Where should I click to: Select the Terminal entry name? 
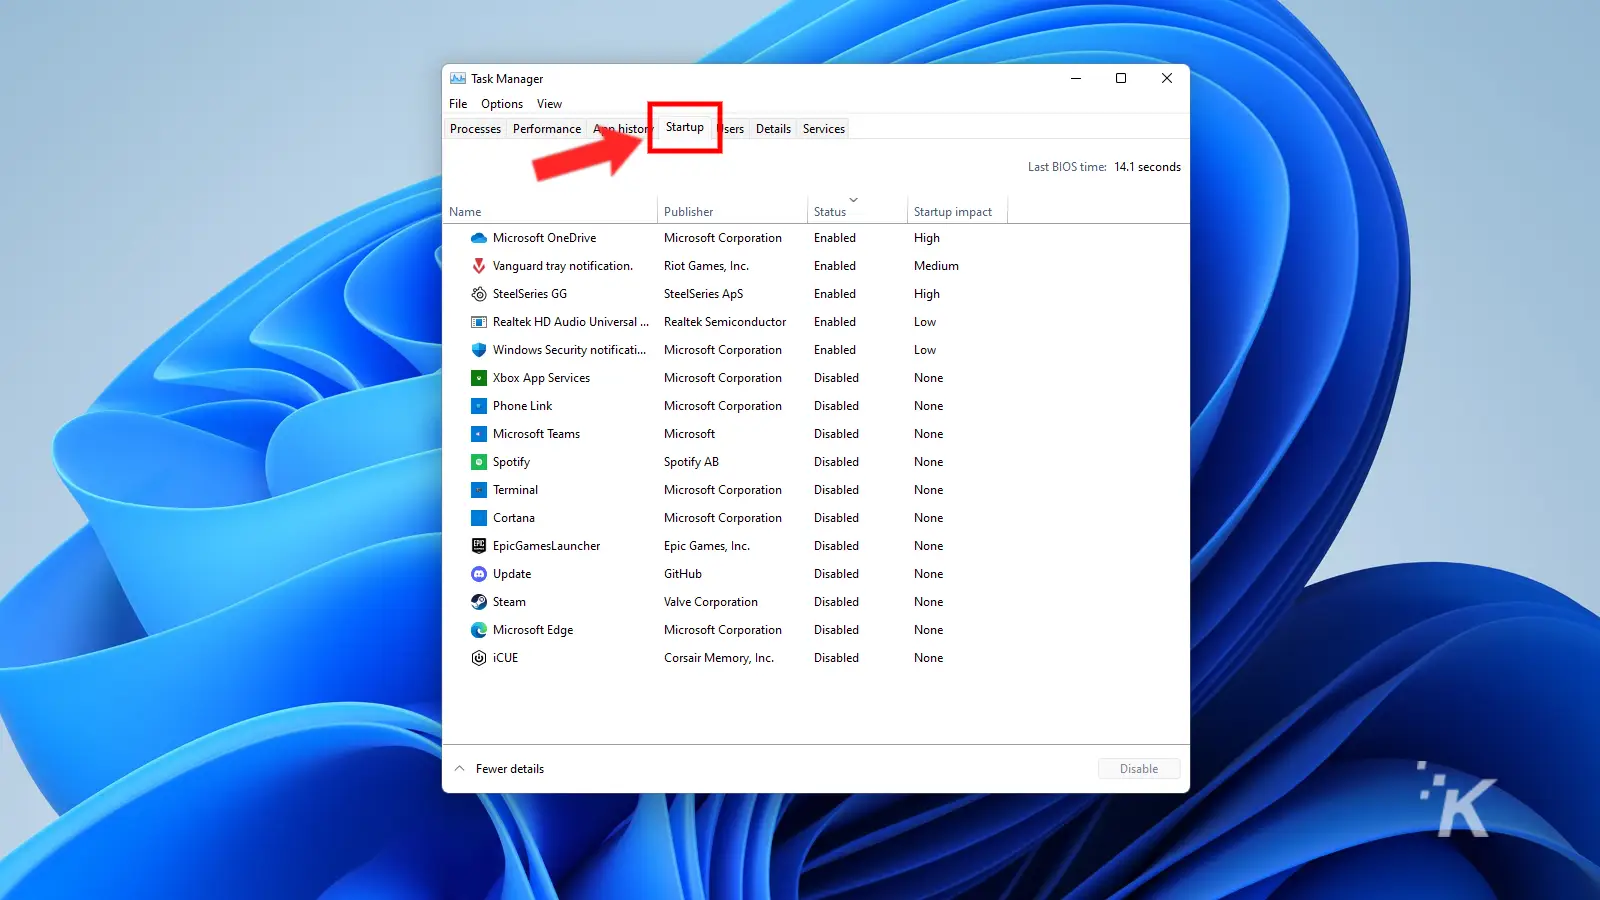pos(515,490)
